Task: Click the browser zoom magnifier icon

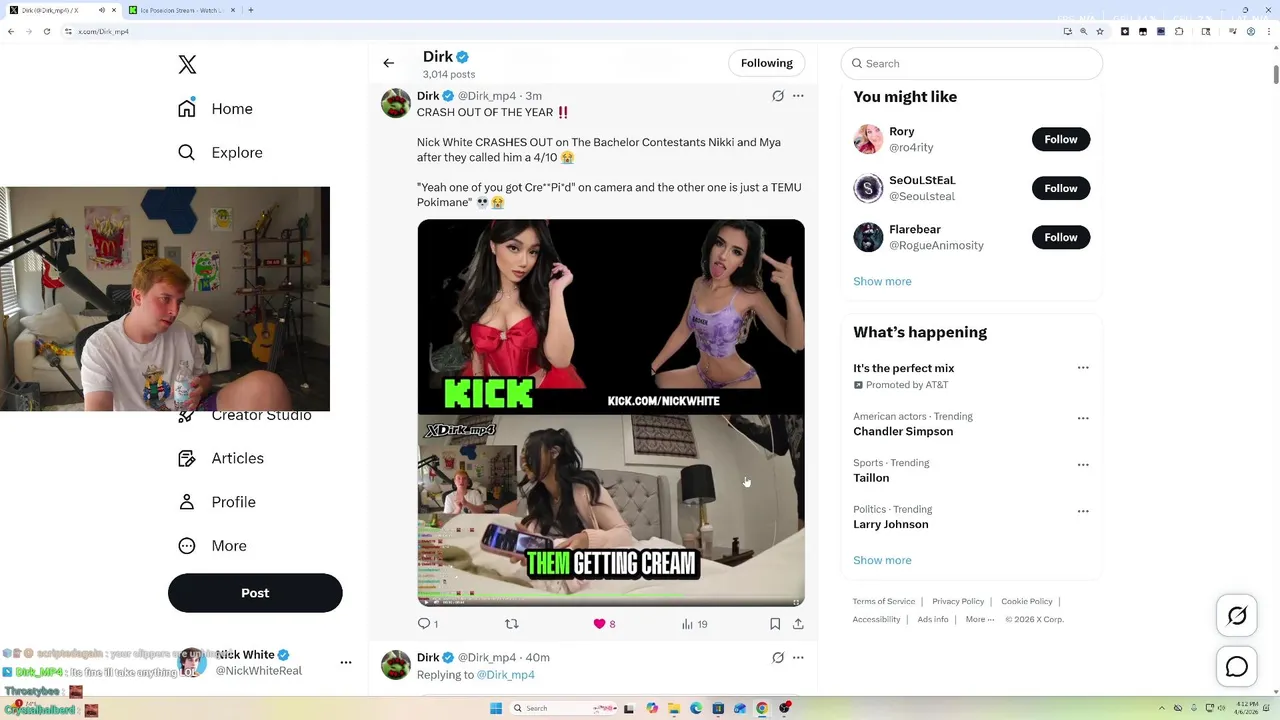Action: coord(1083,32)
